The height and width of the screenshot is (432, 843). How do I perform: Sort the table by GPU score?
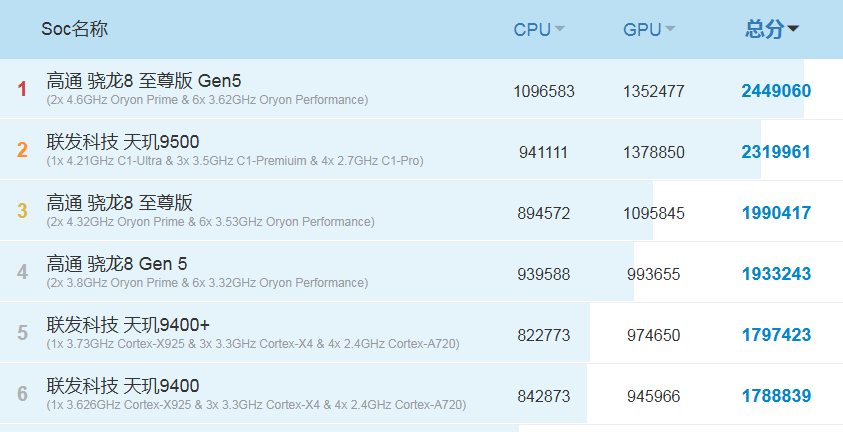pyautogui.click(x=649, y=30)
